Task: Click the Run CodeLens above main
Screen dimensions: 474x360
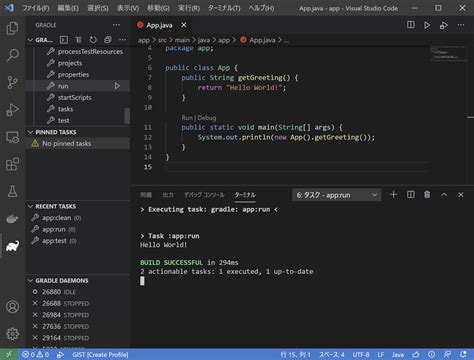Action: [187, 118]
